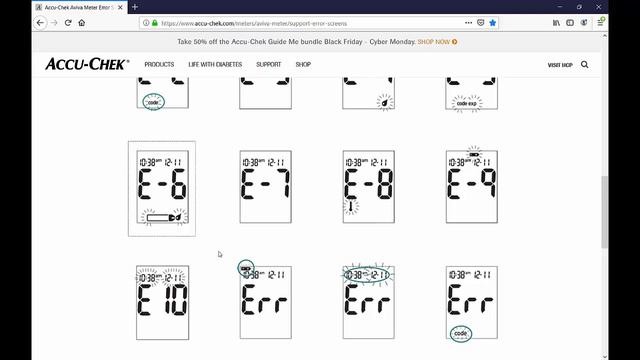Toggle the sidebar view icon
This screenshot has height=360, width=640.
[570, 23]
